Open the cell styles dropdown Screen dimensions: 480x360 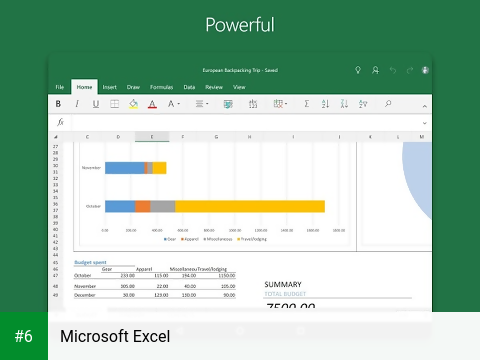280,104
